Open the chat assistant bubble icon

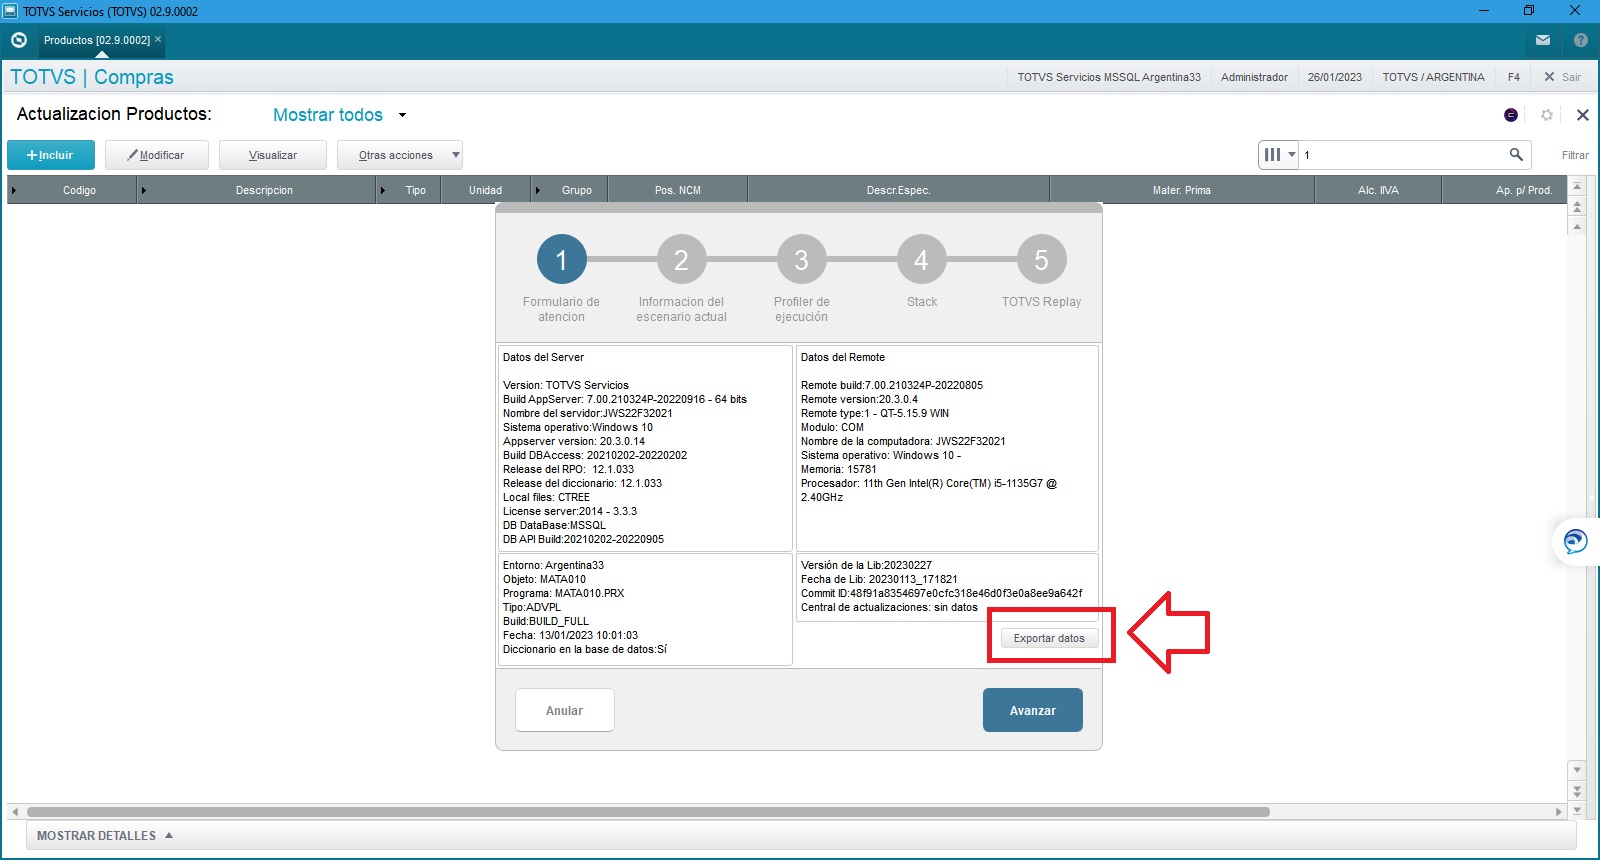1575,541
